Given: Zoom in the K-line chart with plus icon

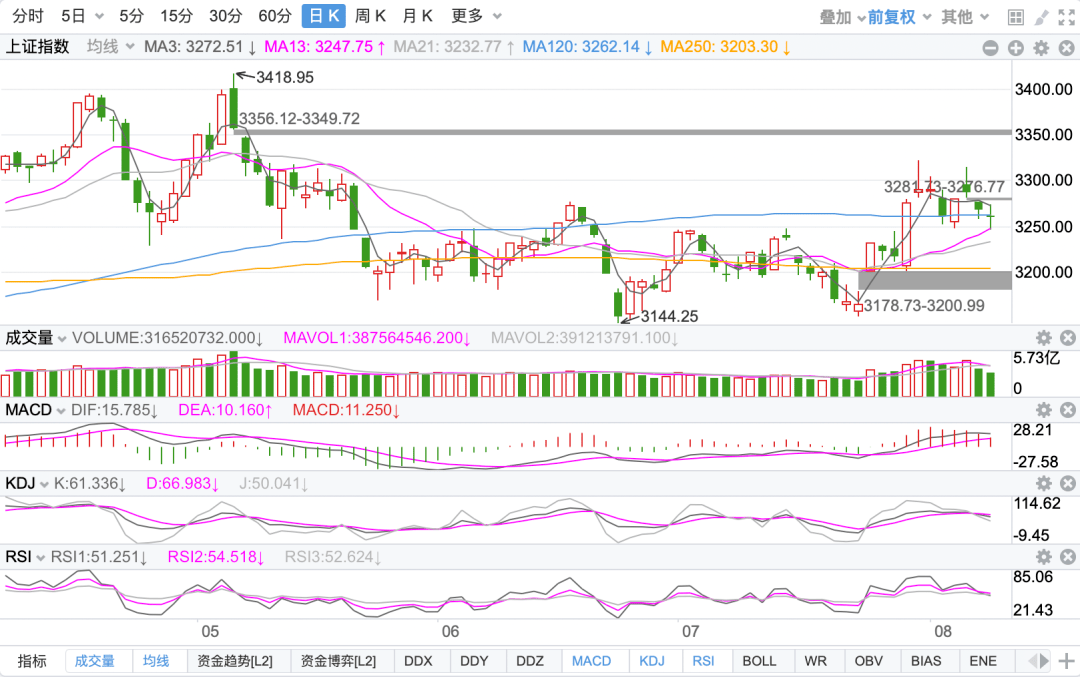Looking at the screenshot, I should [1016, 48].
